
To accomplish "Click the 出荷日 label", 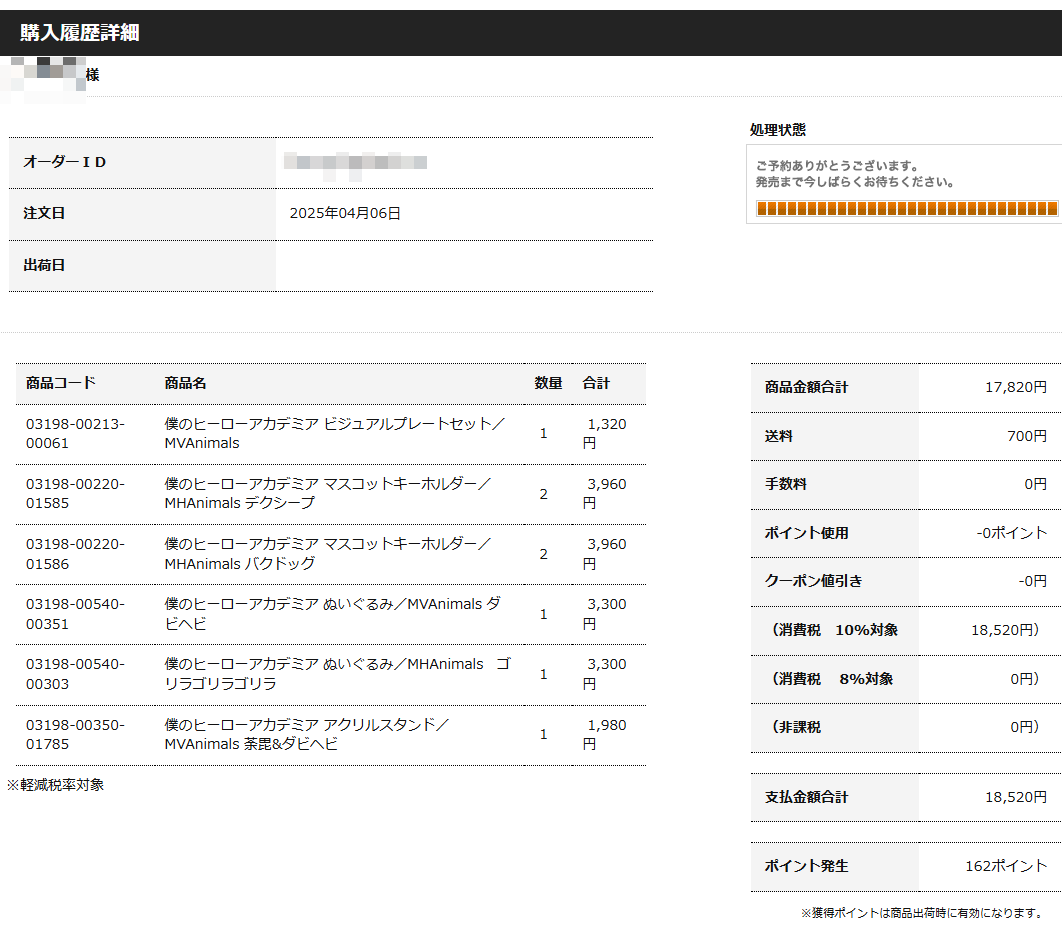I will tap(44, 265).
